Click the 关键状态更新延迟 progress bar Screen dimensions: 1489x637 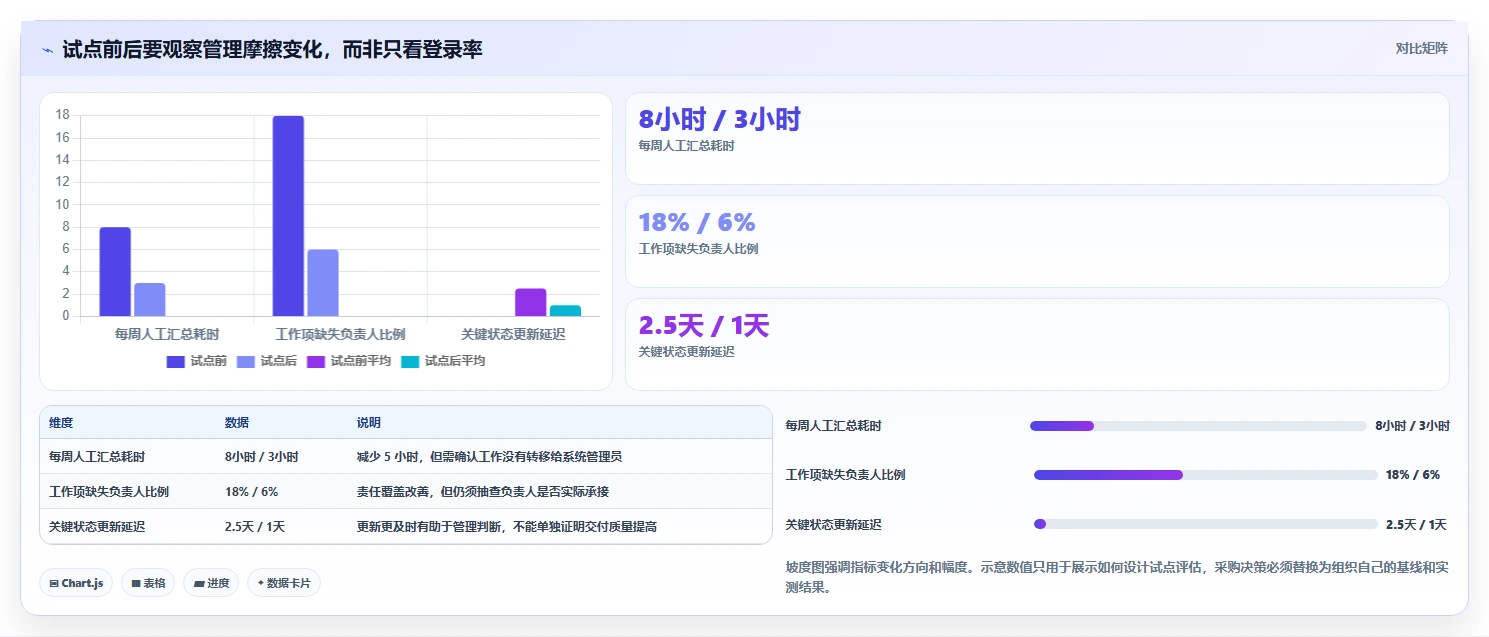pos(1206,524)
